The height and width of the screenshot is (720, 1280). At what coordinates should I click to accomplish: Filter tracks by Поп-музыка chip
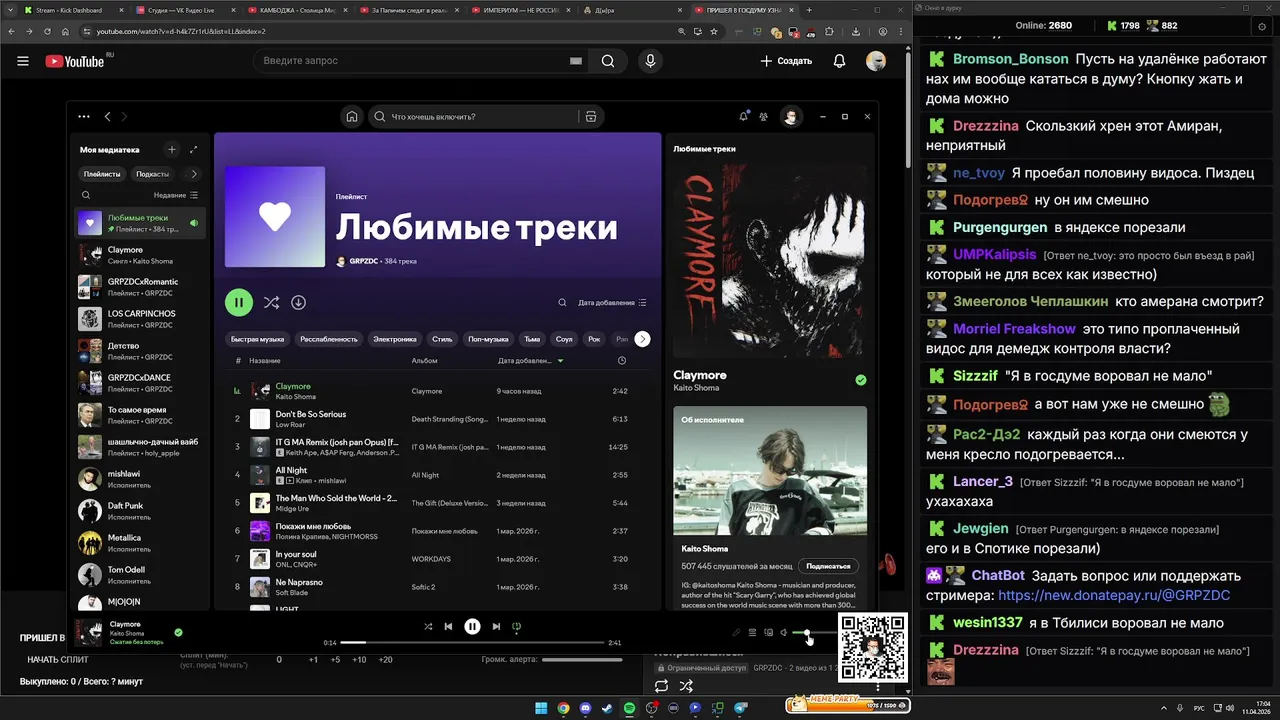489,339
